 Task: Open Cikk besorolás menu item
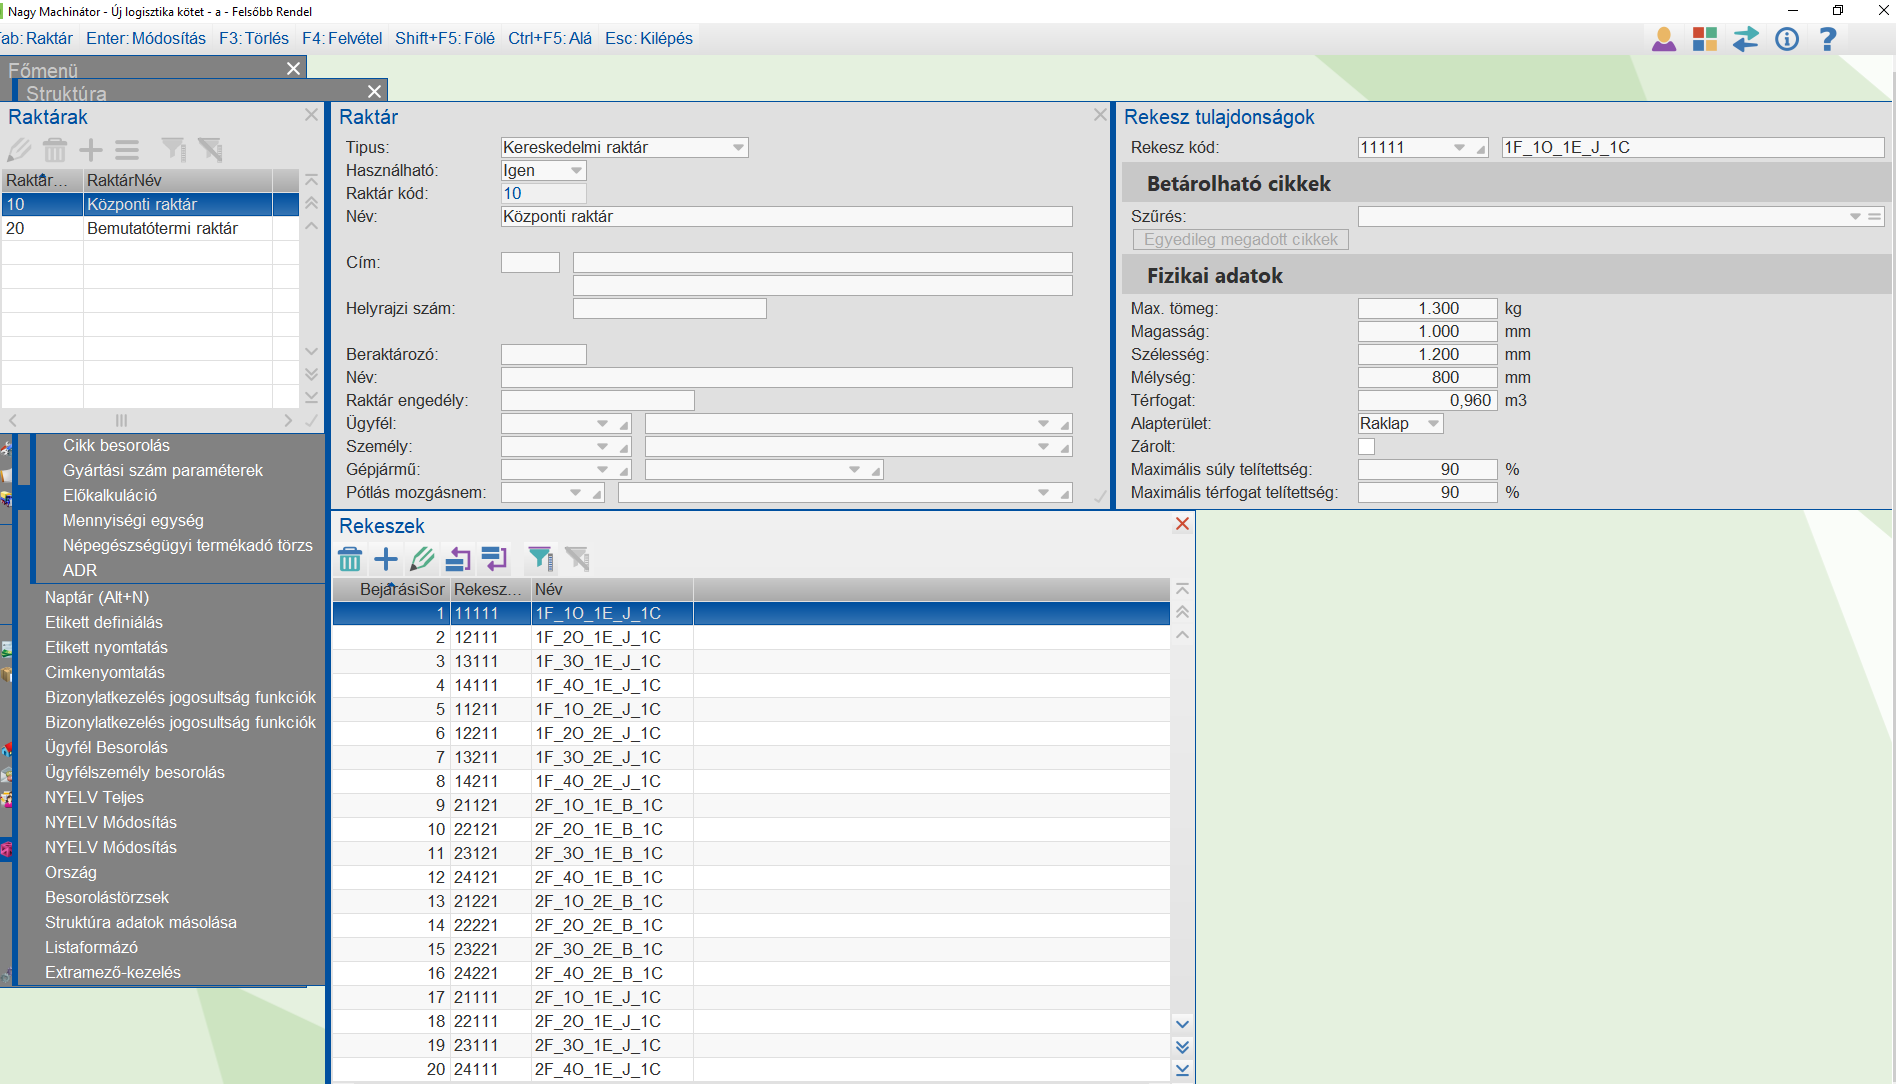[x=116, y=446]
